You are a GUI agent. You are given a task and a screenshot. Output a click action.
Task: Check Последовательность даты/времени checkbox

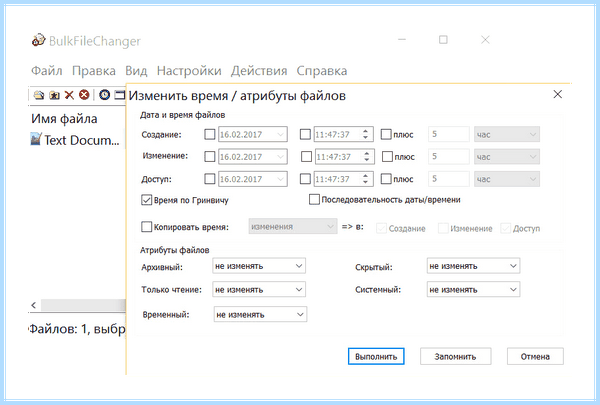pyautogui.click(x=314, y=199)
